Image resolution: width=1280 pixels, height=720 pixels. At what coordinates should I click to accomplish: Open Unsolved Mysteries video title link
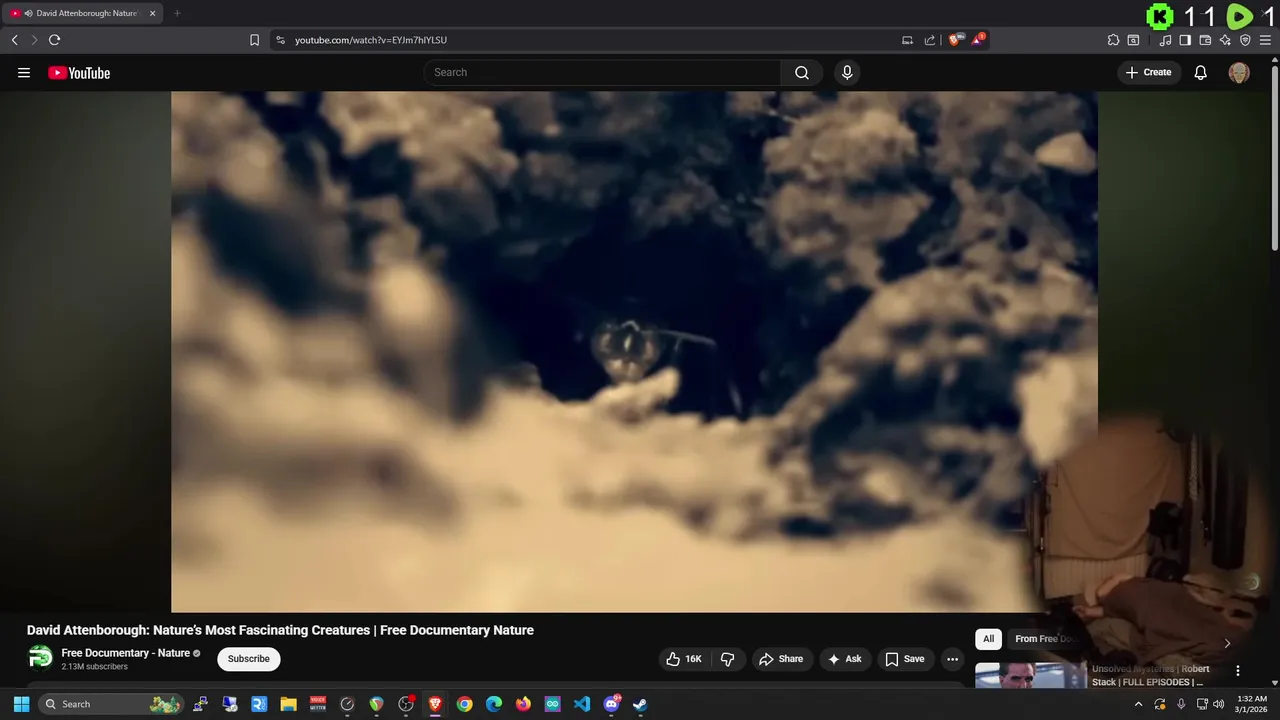(1150, 675)
